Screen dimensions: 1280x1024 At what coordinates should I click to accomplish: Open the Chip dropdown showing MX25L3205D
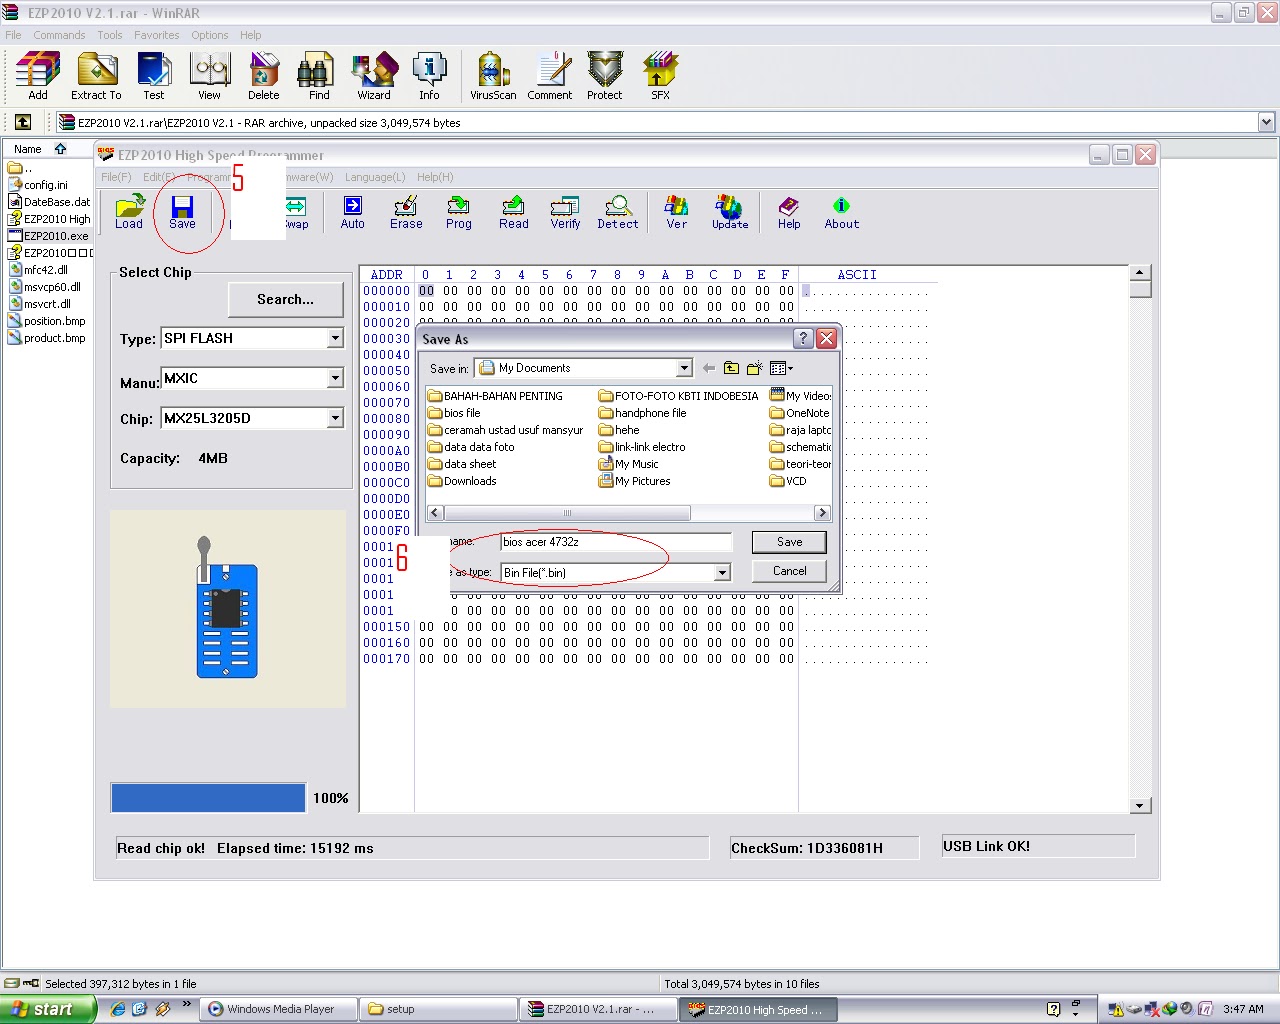click(335, 418)
